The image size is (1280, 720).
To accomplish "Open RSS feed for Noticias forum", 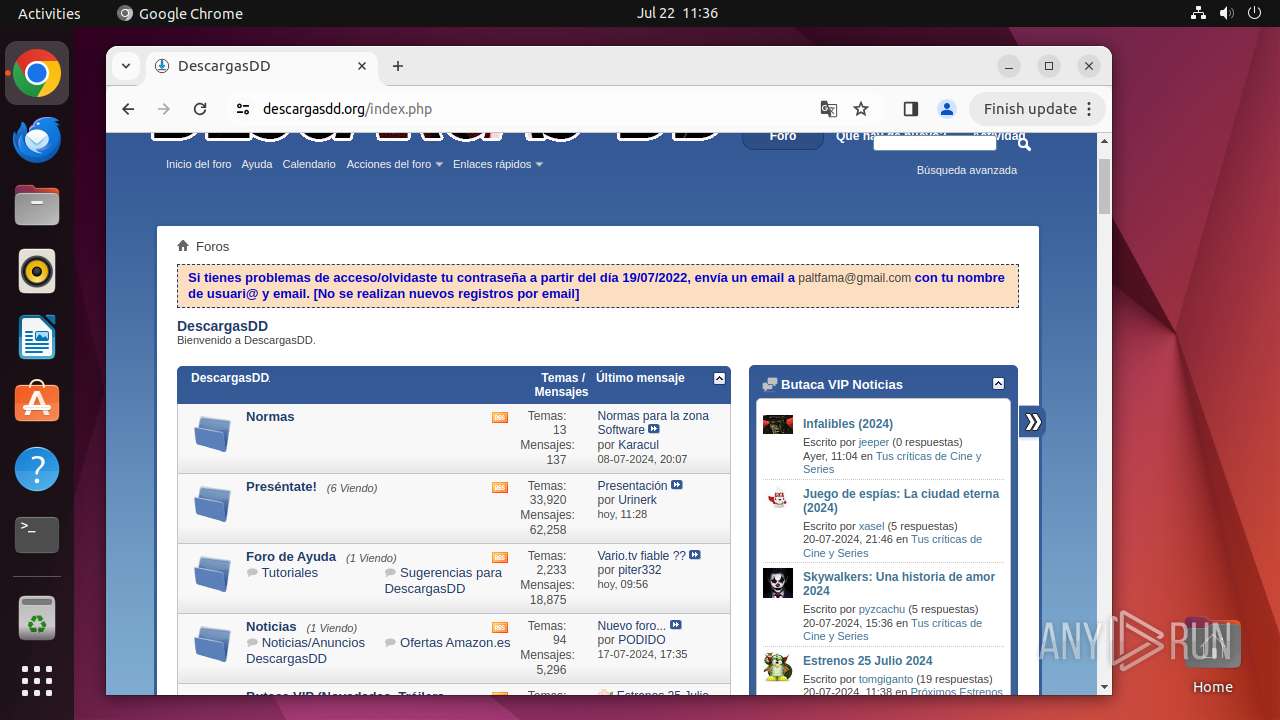I will point(500,627).
